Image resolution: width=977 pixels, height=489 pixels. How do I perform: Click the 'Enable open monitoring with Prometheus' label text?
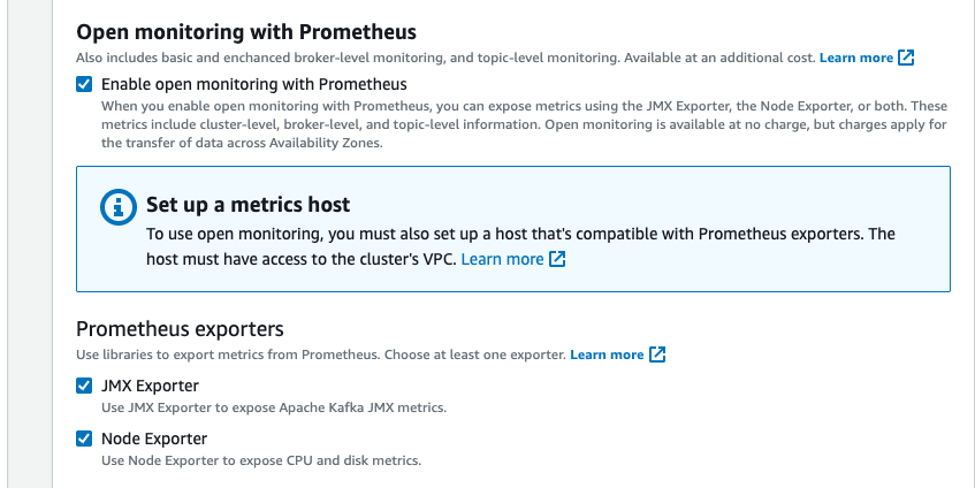click(254, 85)
